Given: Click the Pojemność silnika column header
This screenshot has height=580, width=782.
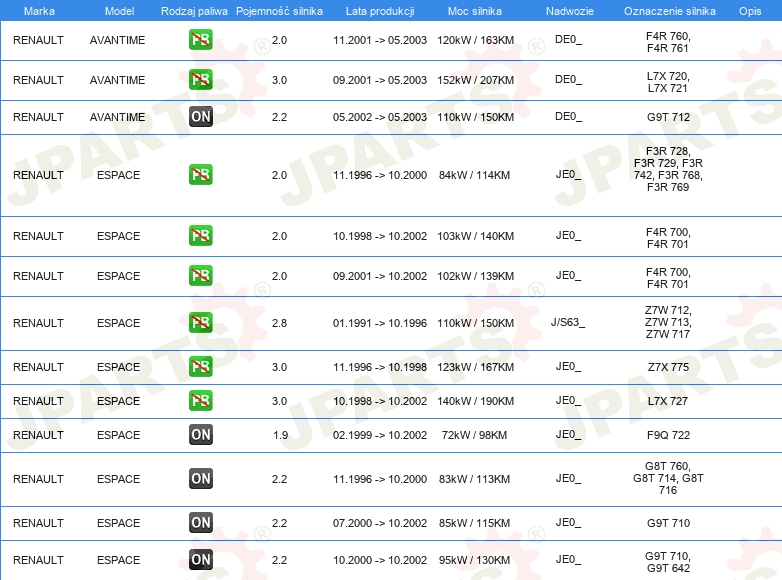Looking at the screenshot, I should click(x=279, y=11).
